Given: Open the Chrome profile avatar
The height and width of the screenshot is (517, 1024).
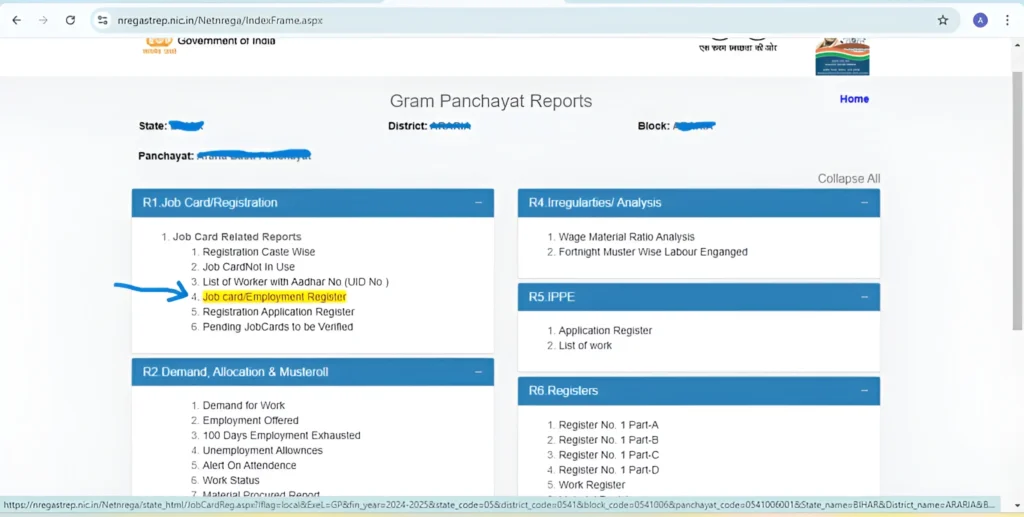Looking at the screenshot, I should point(980,20).
